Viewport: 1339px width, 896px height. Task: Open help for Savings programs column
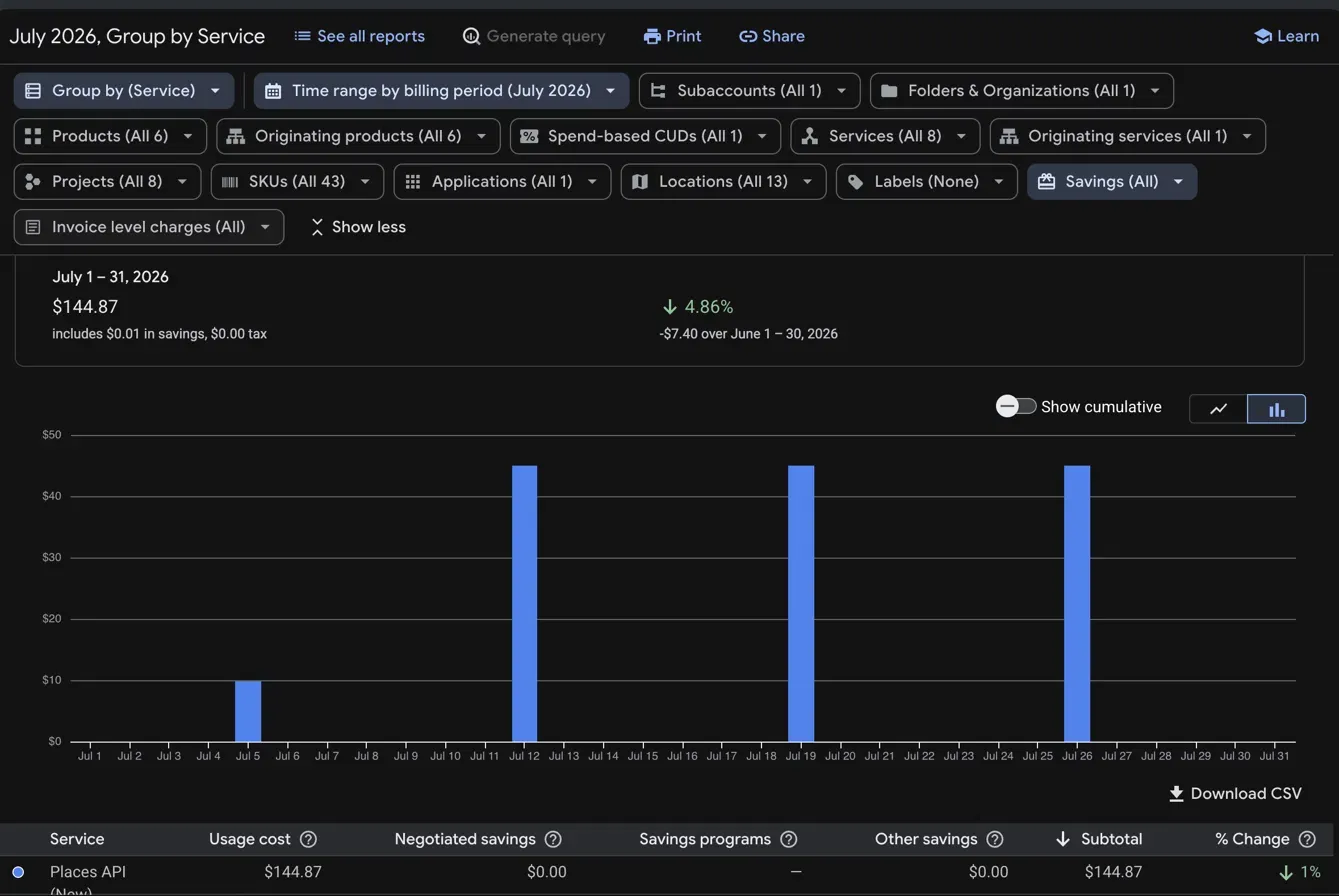pos(788,840)
